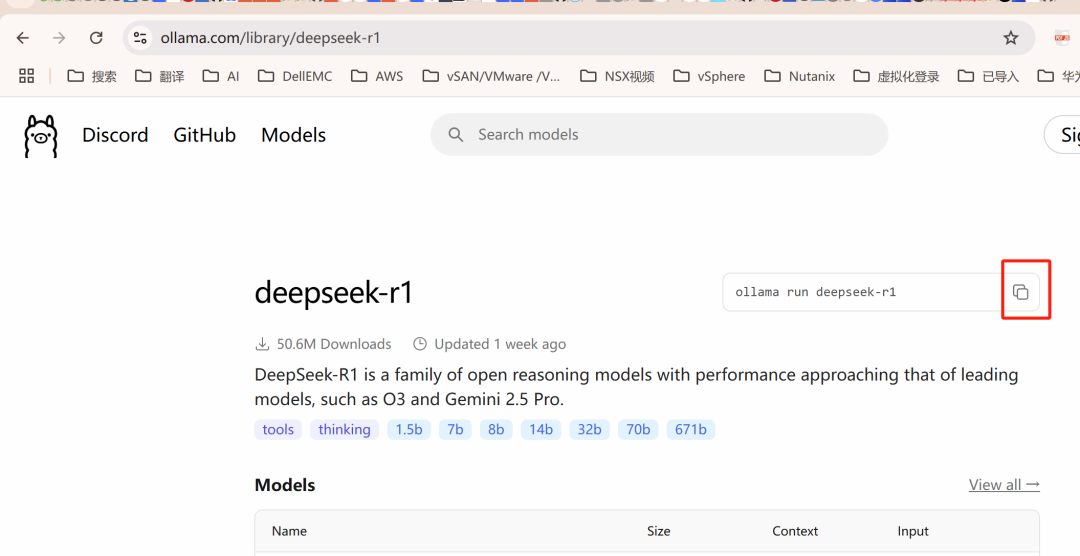
Task: Open the apps grid in bookmarks bar
Action: point(26,76)
